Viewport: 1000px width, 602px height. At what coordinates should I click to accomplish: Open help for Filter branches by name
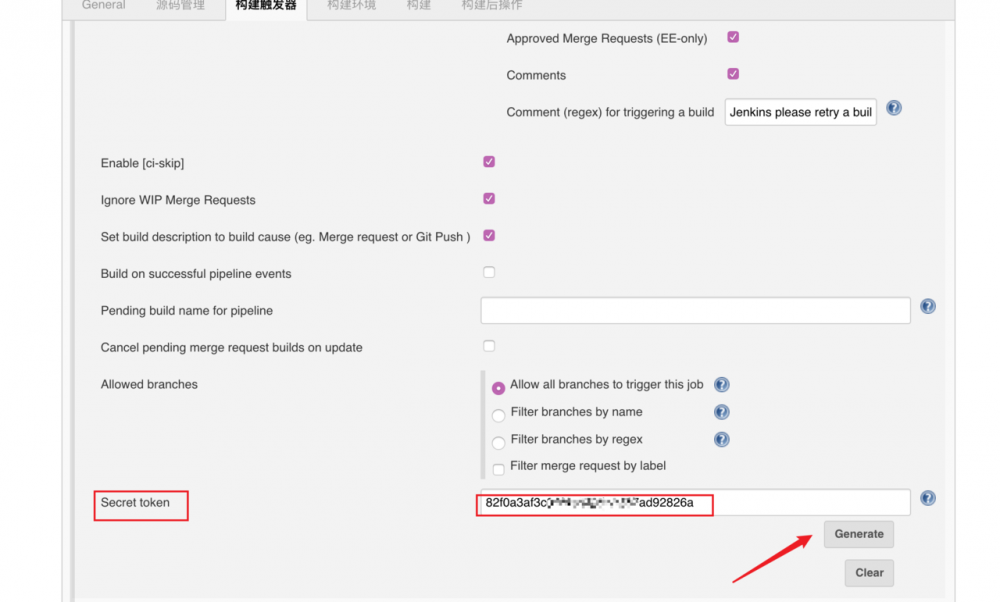tap(722, 411)
